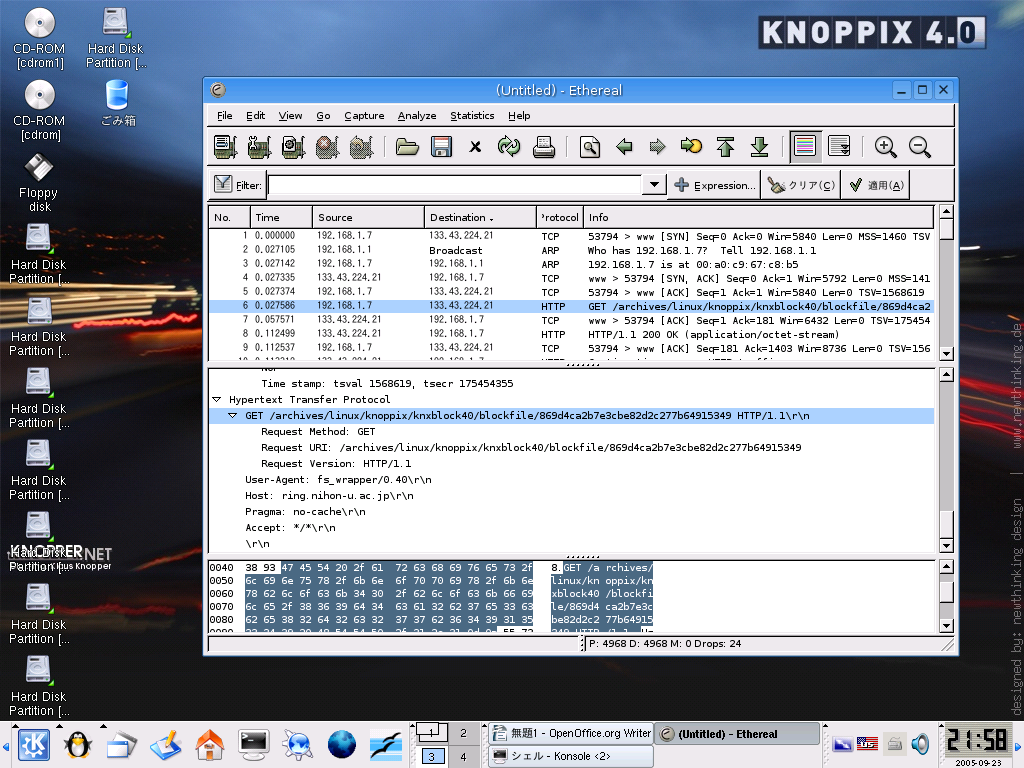The height and width of the screenshot is (768, 1024).
Task: Click the Filter button
Action: coord(238,185)
